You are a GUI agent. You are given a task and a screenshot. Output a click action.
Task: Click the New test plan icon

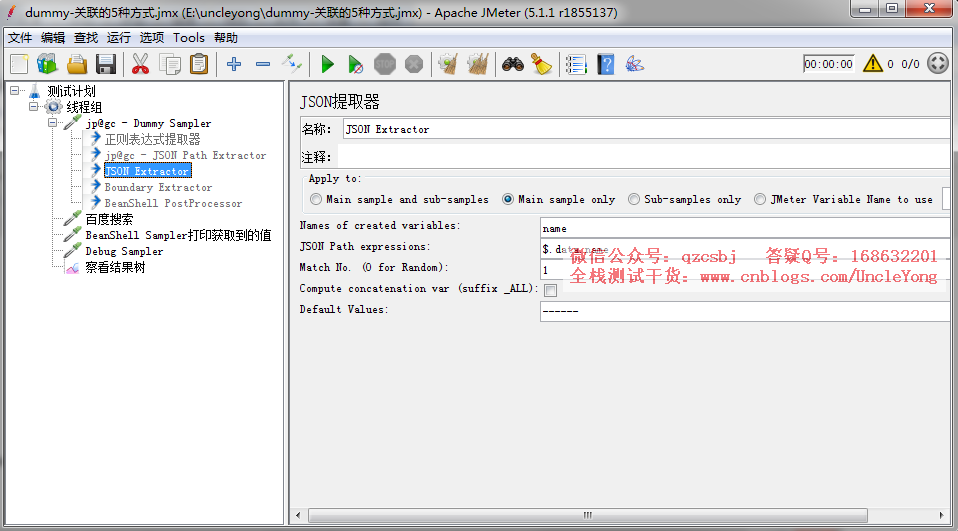[x=19, y=64]
